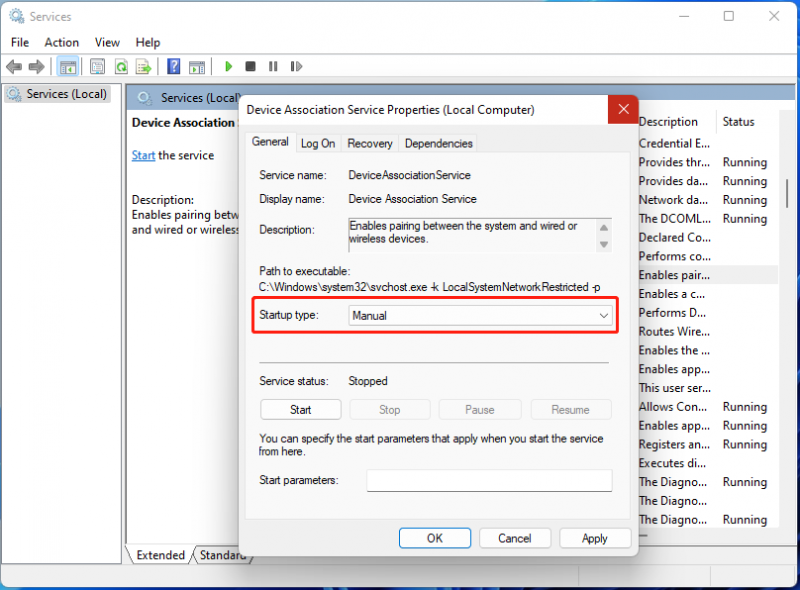
Task: Select the 'Routes Wire...' service row
Action: pos(708,332)
